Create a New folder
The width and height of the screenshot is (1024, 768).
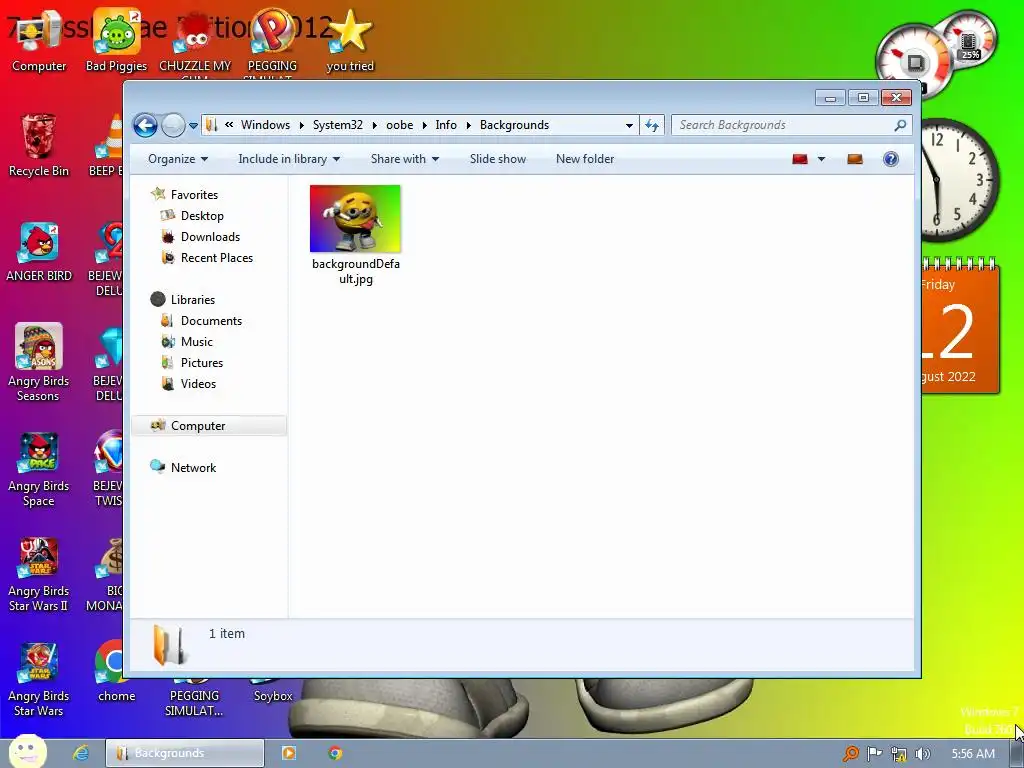tap(585, 159)
